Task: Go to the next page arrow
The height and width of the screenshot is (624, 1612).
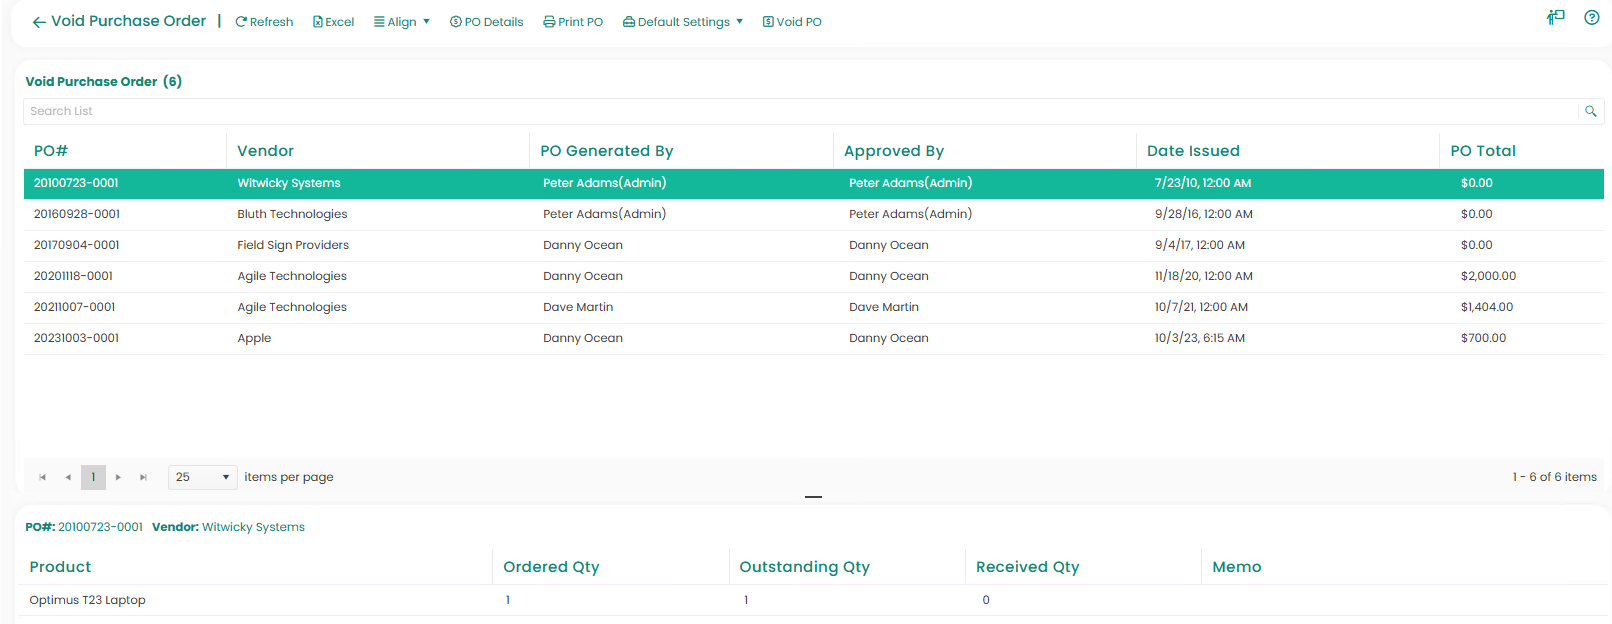Action: 118,477
